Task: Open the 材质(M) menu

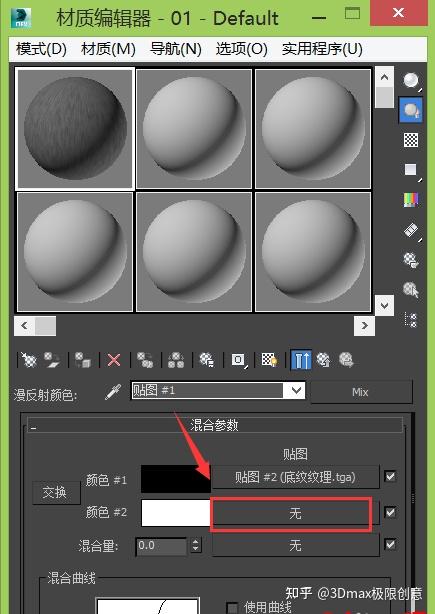Action: [x=108, y=49]
